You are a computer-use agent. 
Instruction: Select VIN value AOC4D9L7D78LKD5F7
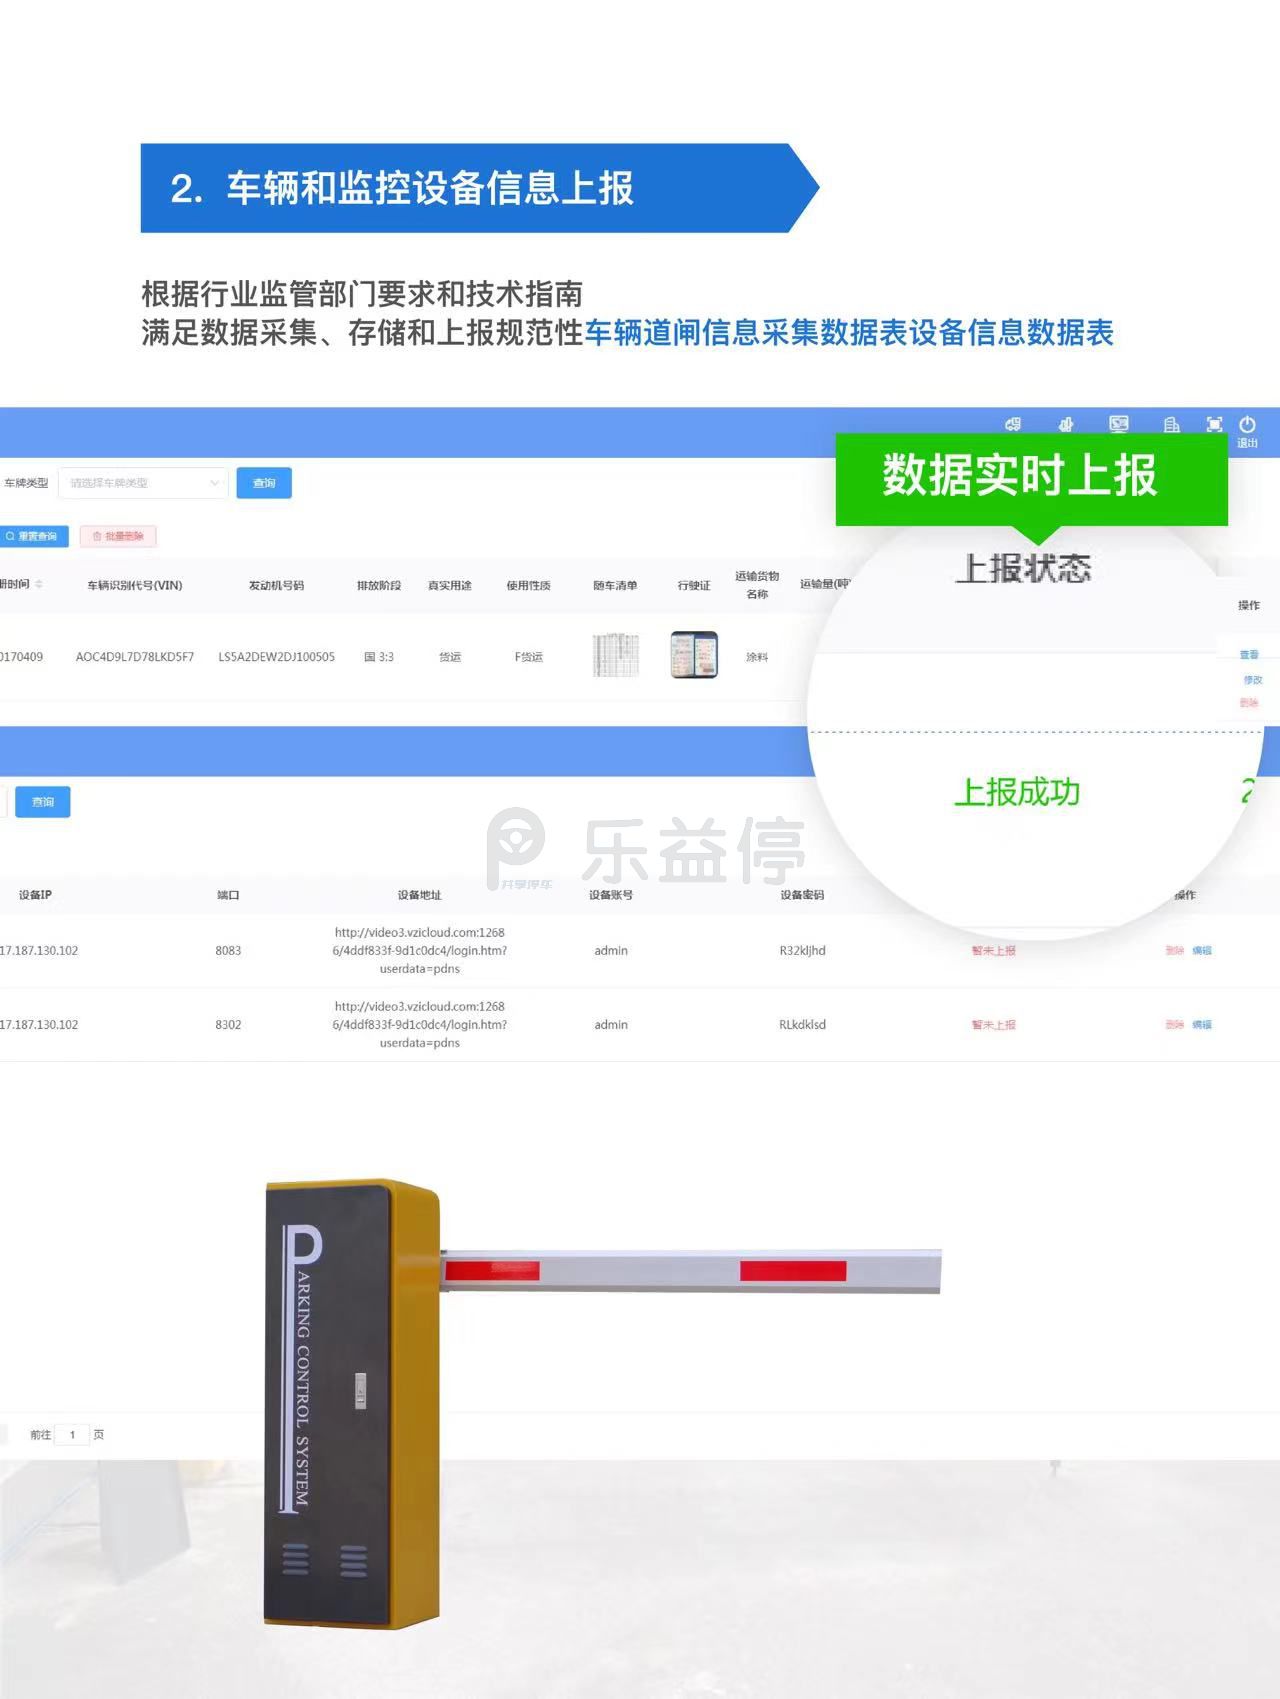pyautogui.click(x=135, y=657)
